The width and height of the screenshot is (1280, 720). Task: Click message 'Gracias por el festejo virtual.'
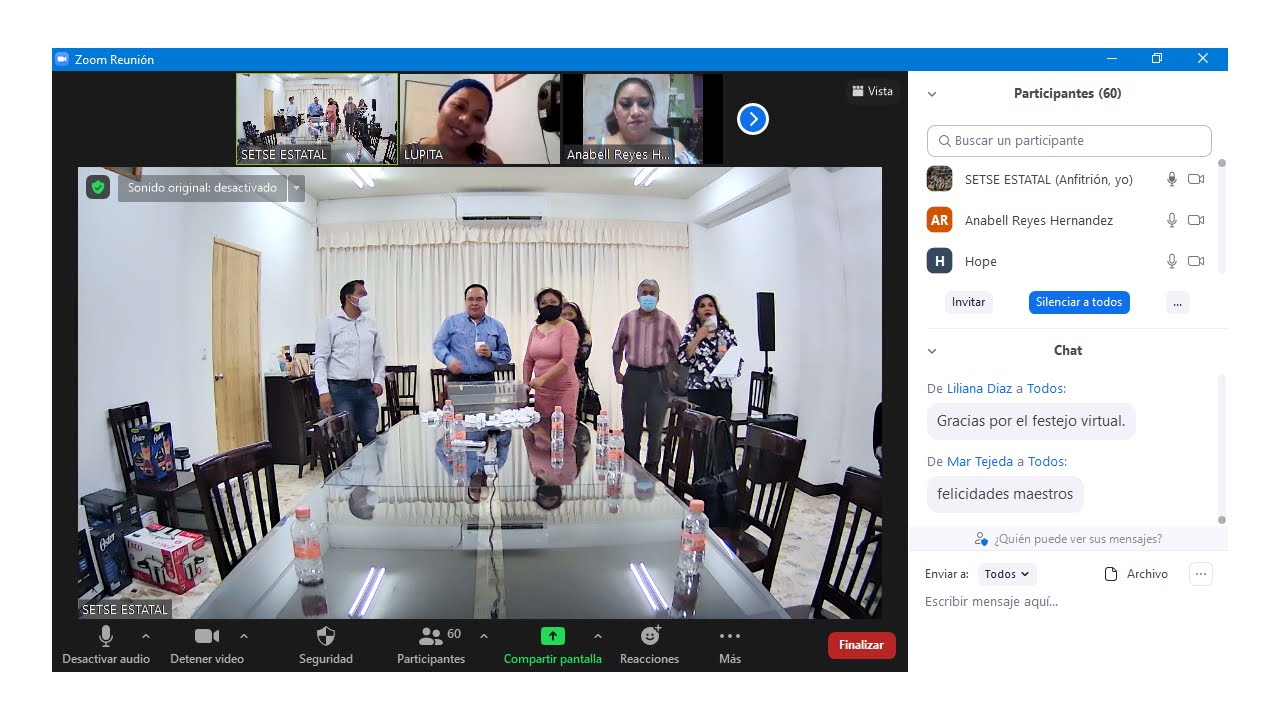pyautogui.click(x=1031, y=421)
